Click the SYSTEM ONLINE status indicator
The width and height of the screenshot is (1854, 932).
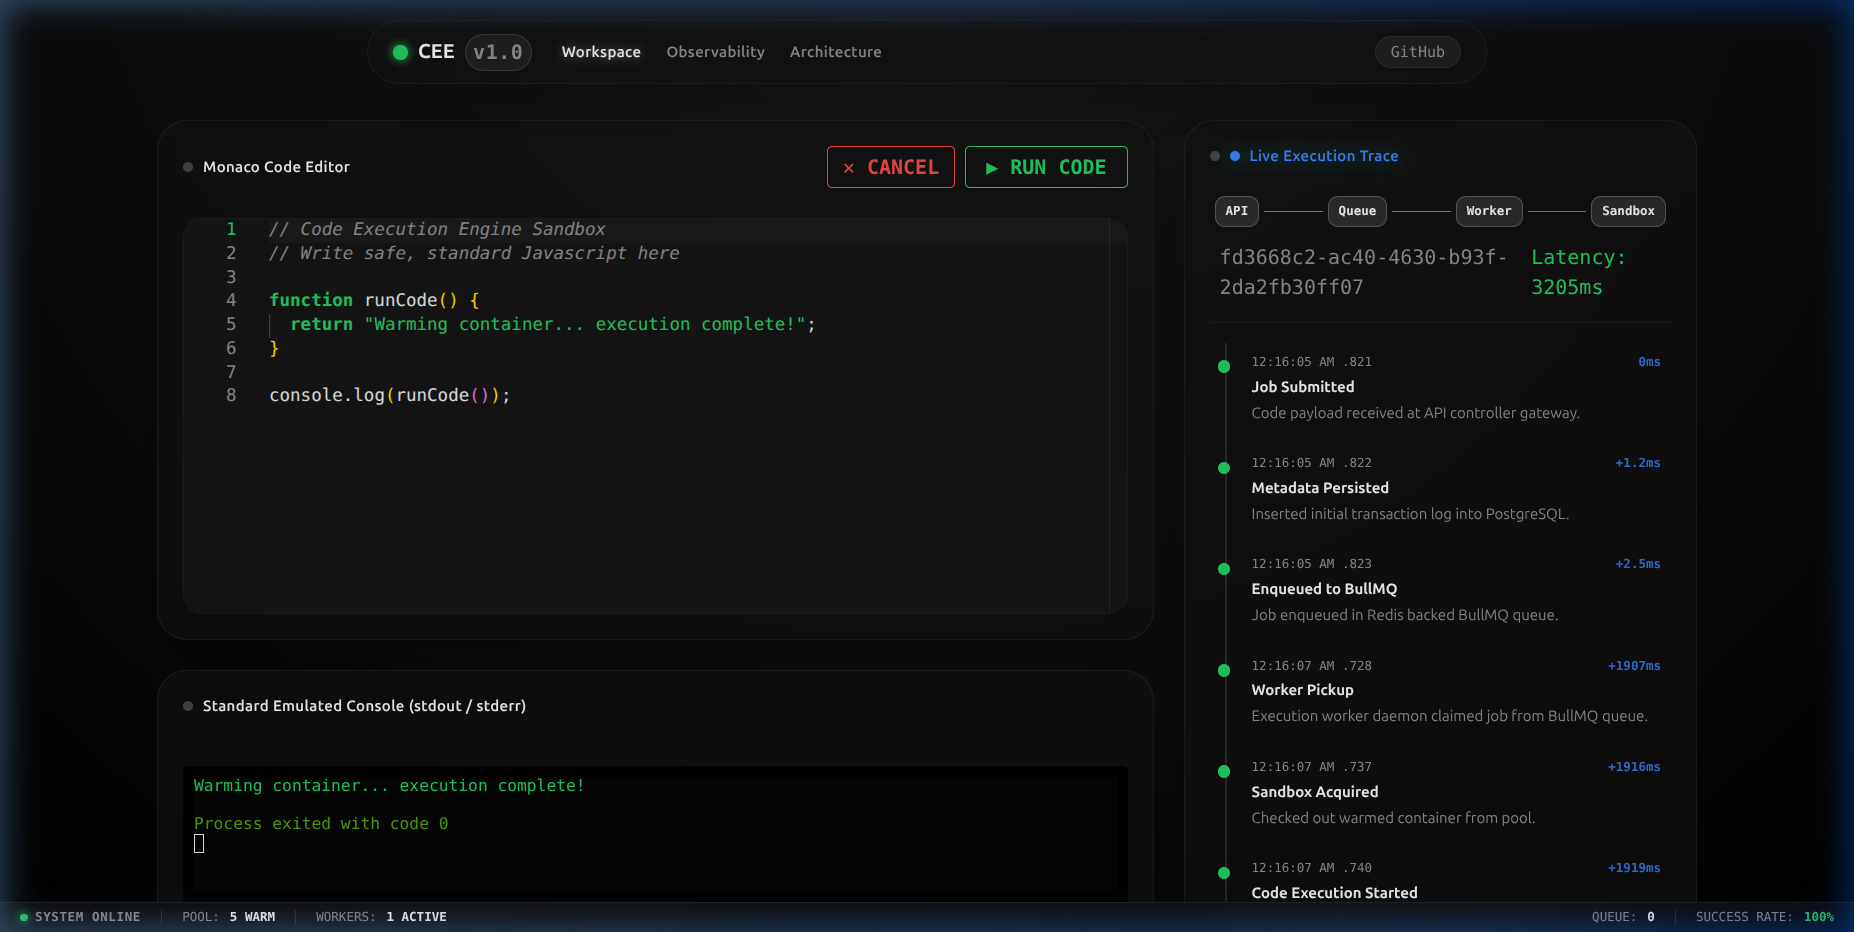click(80, 917)
